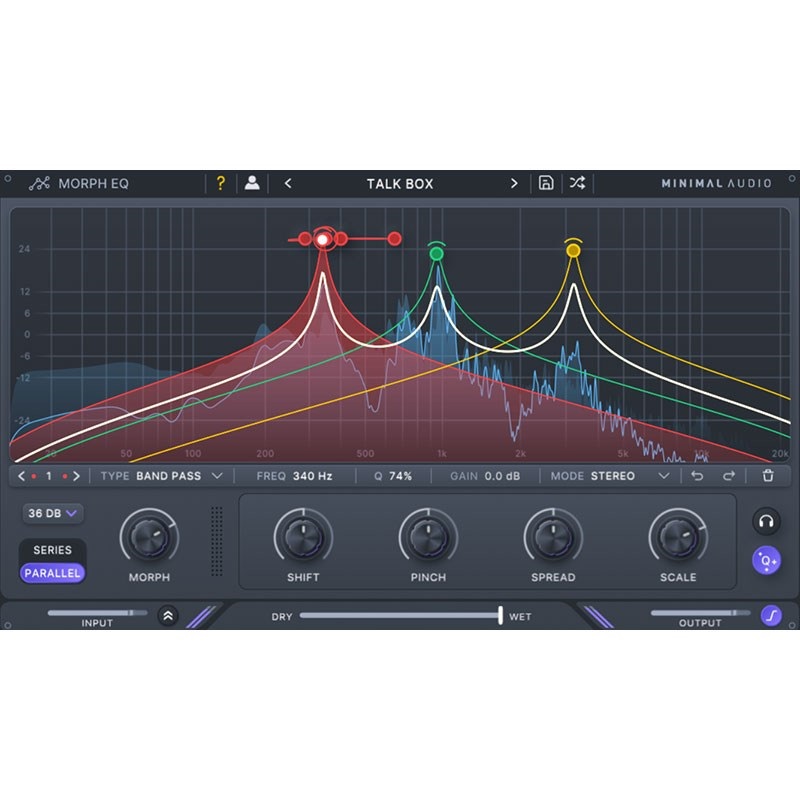Select previous filter band arrow
Image resolution: width=800 pixels, height=800 pixels.
(21, 476)
